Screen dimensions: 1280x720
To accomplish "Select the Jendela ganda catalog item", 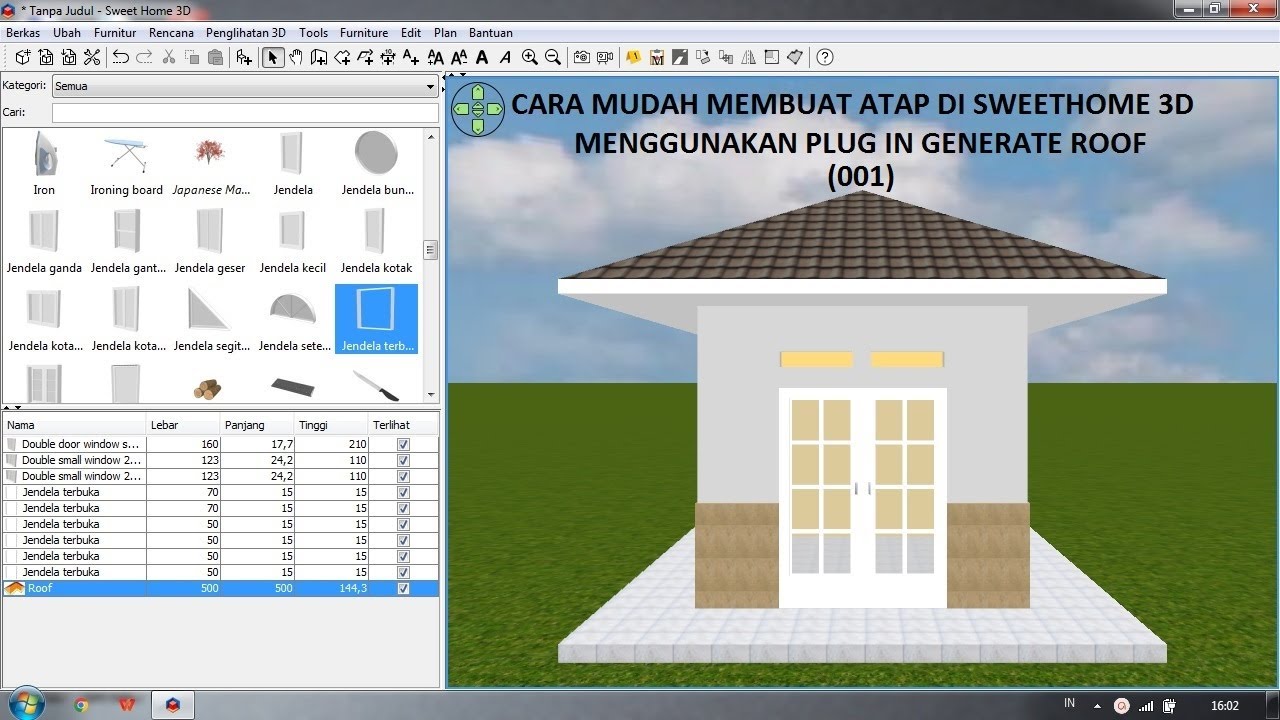I will click(x=44, y=241).
